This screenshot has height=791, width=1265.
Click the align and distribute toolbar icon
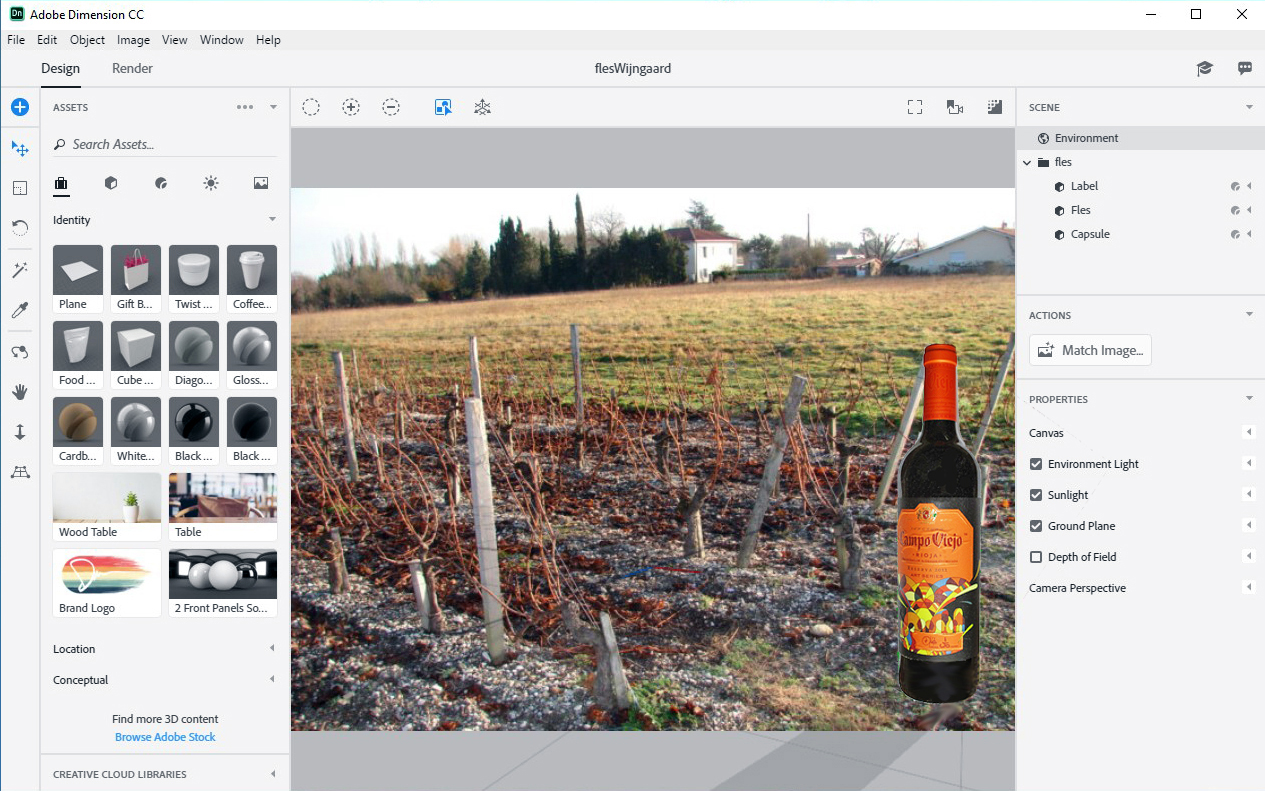(482, 107)
